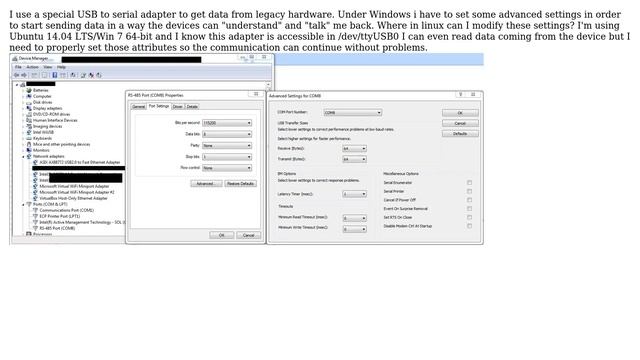Enable the Serial Printer checkbox
Screen dimensions: 640x360
[x=469, y=191]
